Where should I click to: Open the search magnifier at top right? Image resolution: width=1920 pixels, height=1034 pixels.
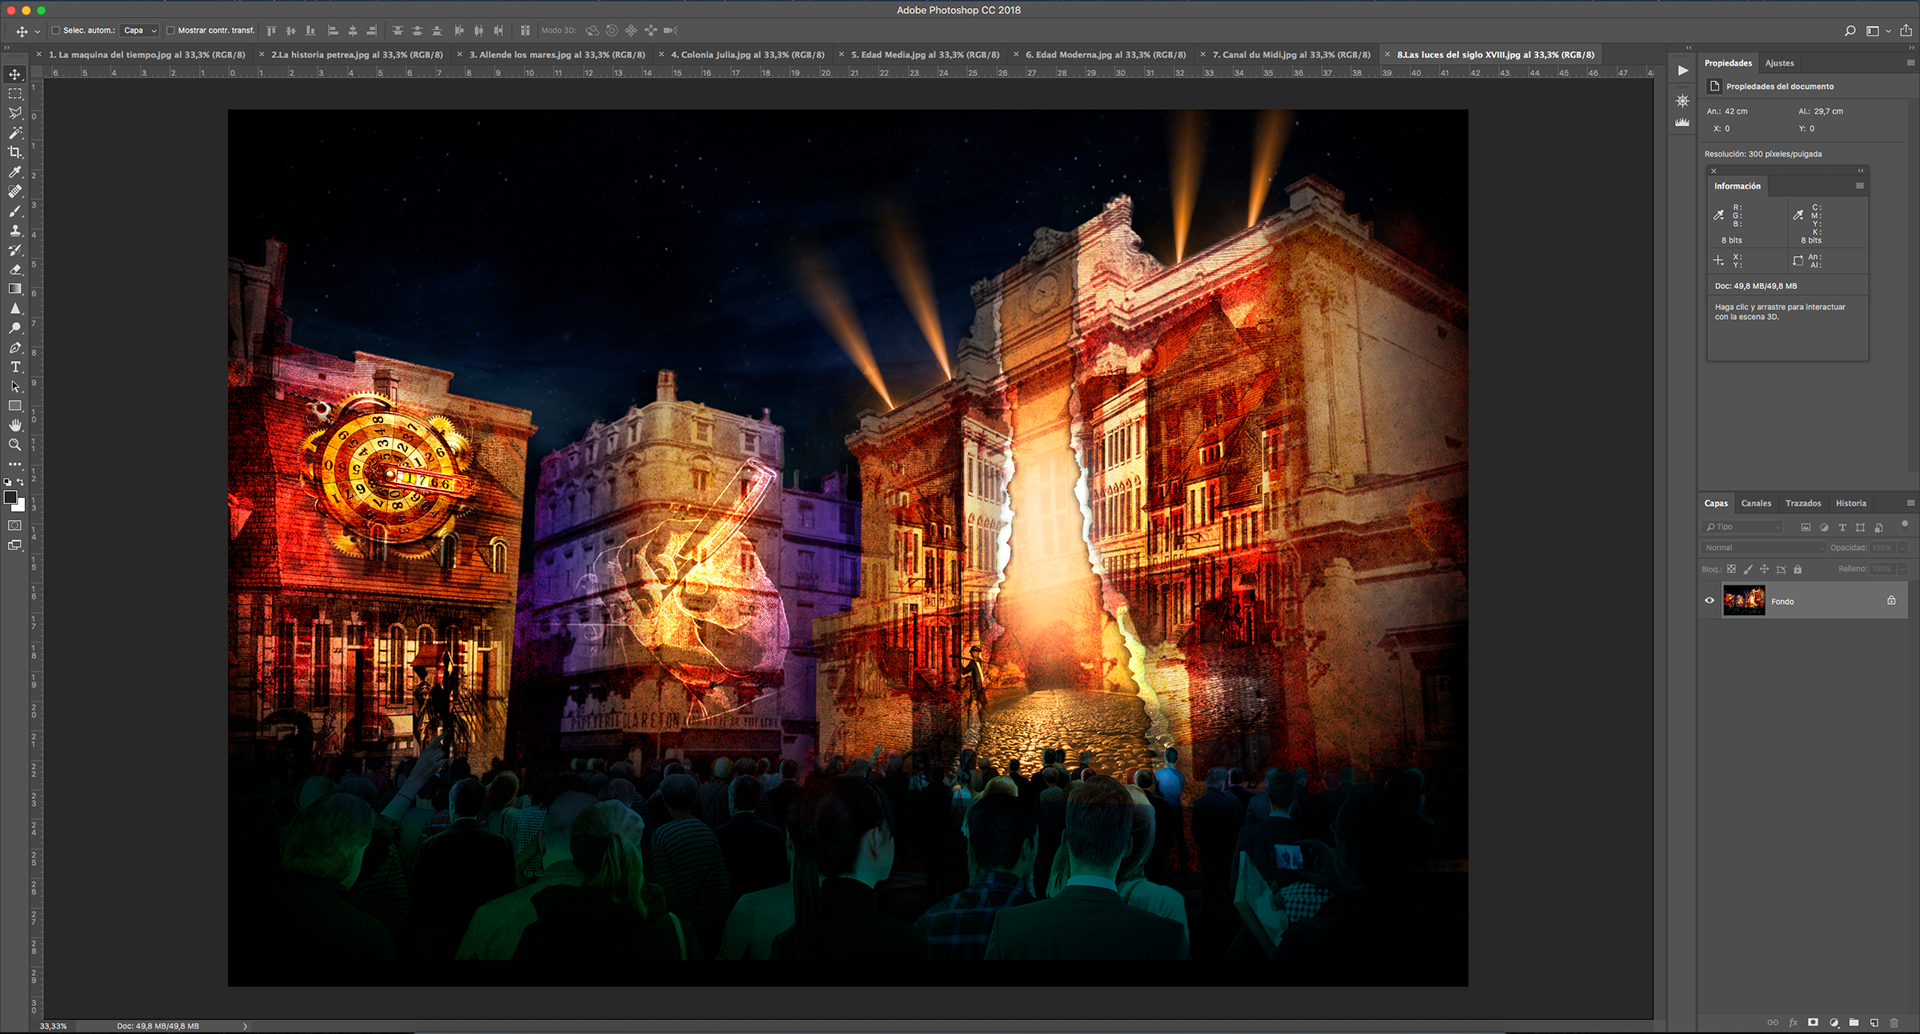click(x=1850, y=31)
